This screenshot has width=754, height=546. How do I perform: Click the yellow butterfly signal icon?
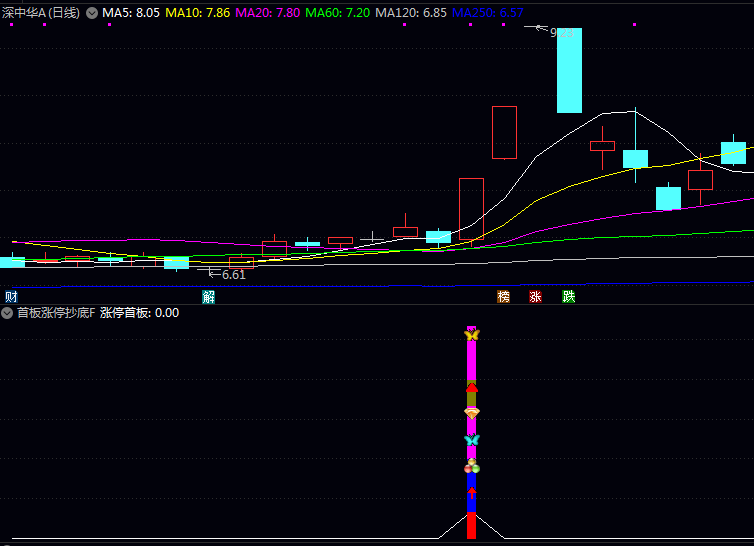(x=471, y=335)
